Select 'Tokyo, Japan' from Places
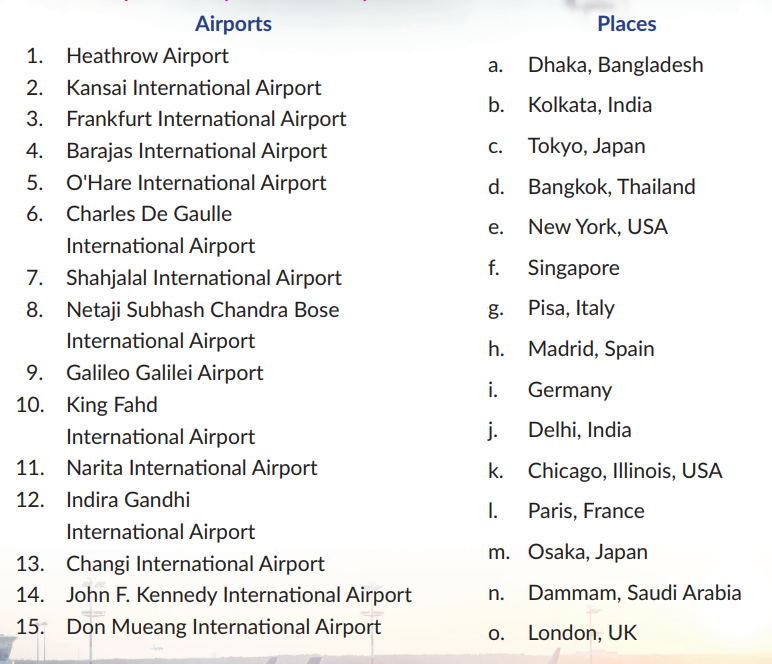 [x=586, y=146]
